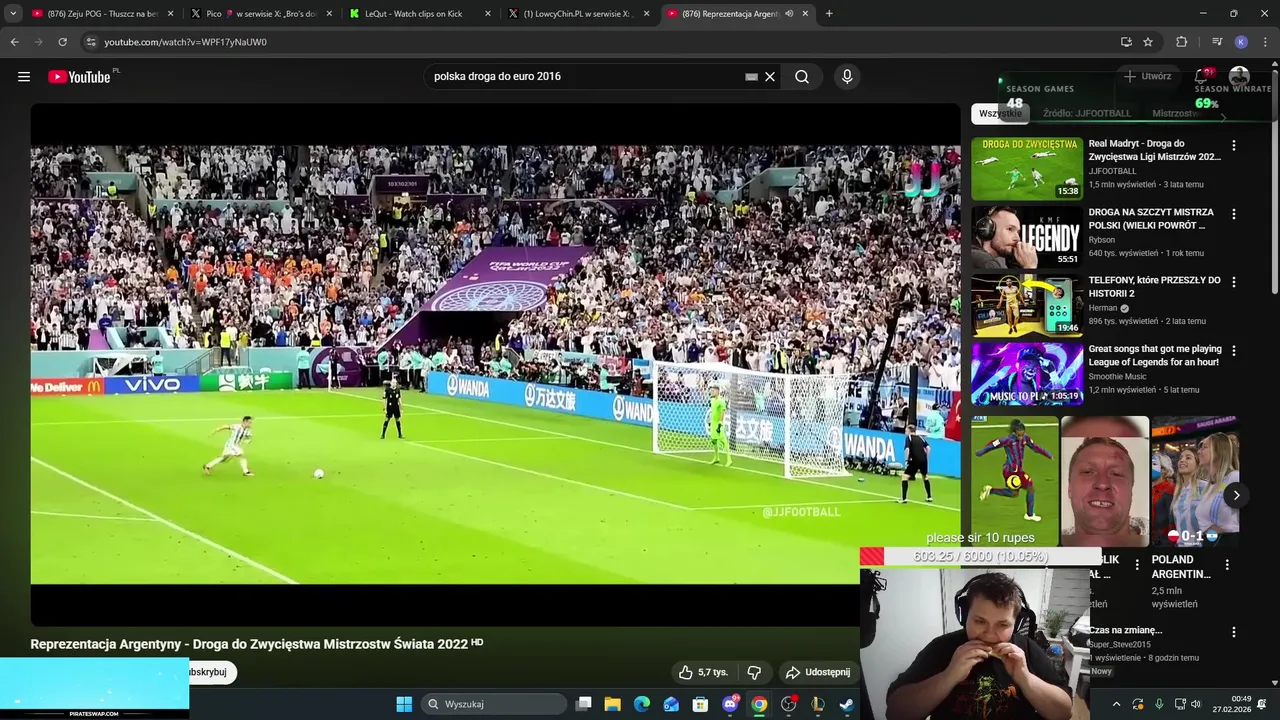Click the Wyszukaj taskbar search box
The image size is (1280, 720).
click(x=494, y=704)
